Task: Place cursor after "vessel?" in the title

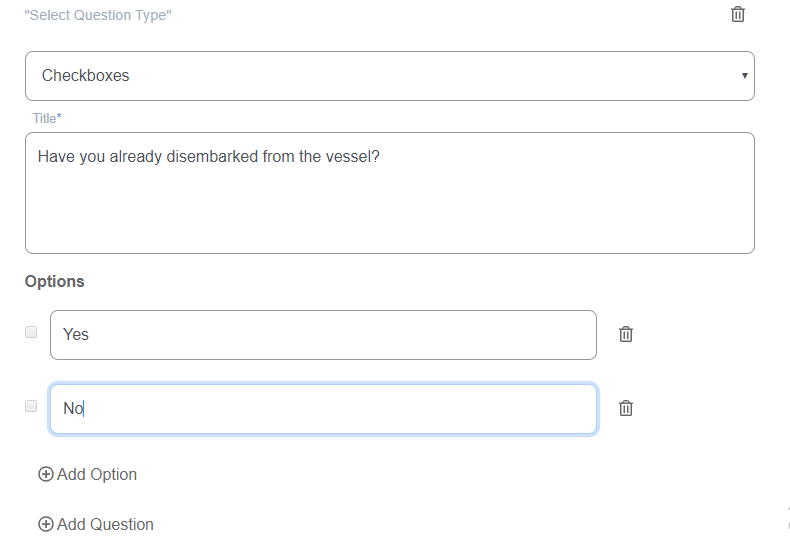Action: pyautogui.click(x=381, y=157)
